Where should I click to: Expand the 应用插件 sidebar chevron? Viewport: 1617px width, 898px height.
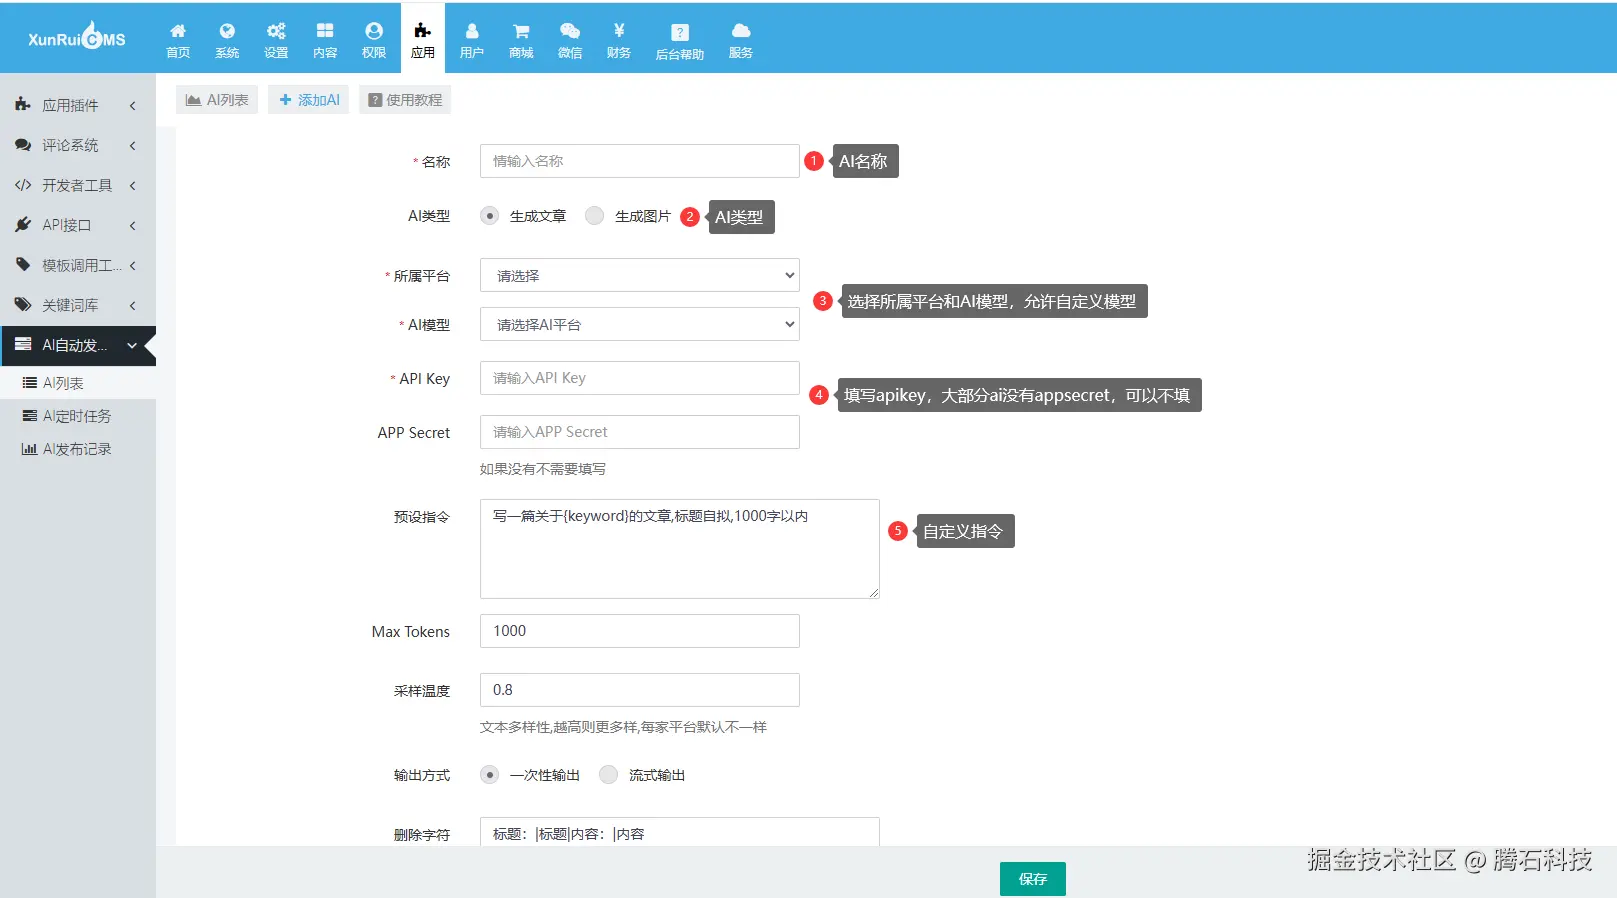pyautogui.click(x=132, y=105)
